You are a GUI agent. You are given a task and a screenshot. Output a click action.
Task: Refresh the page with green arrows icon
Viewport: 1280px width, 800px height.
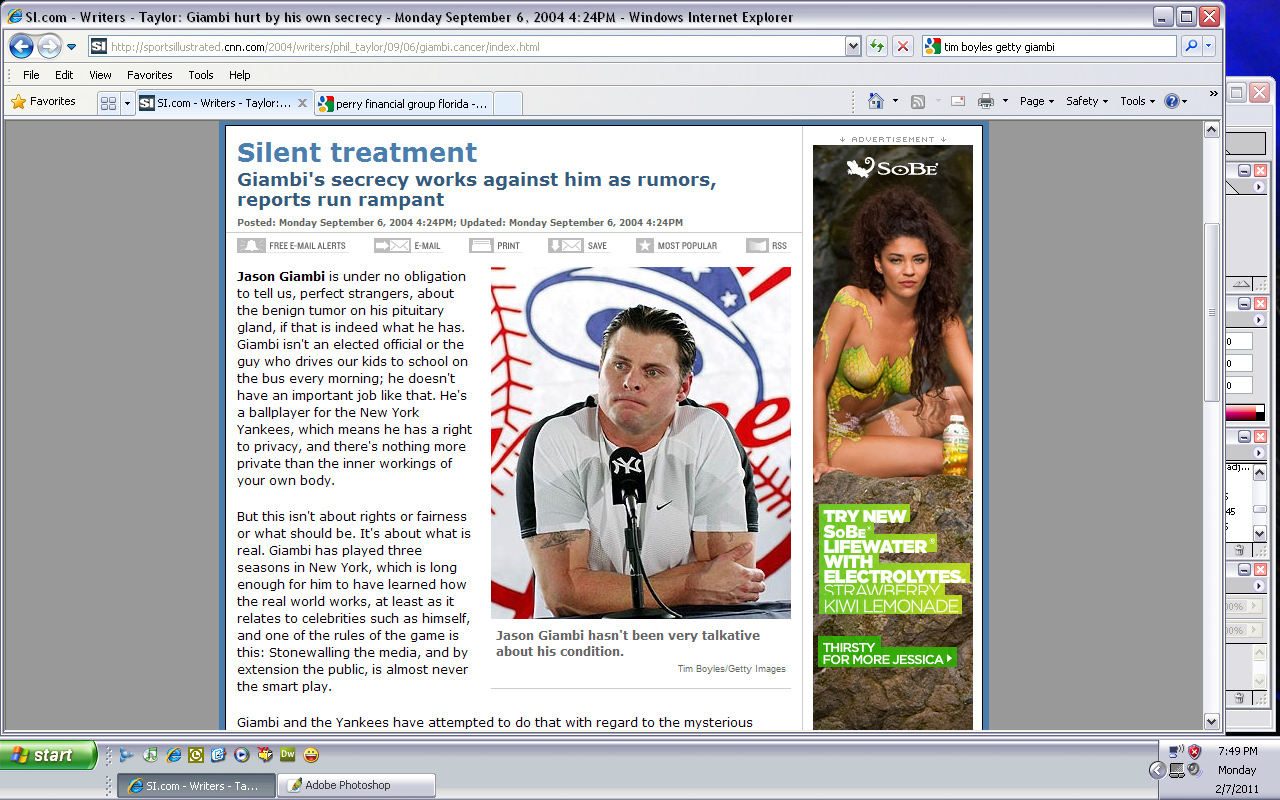pyautogui.click(x=877, y=46)
